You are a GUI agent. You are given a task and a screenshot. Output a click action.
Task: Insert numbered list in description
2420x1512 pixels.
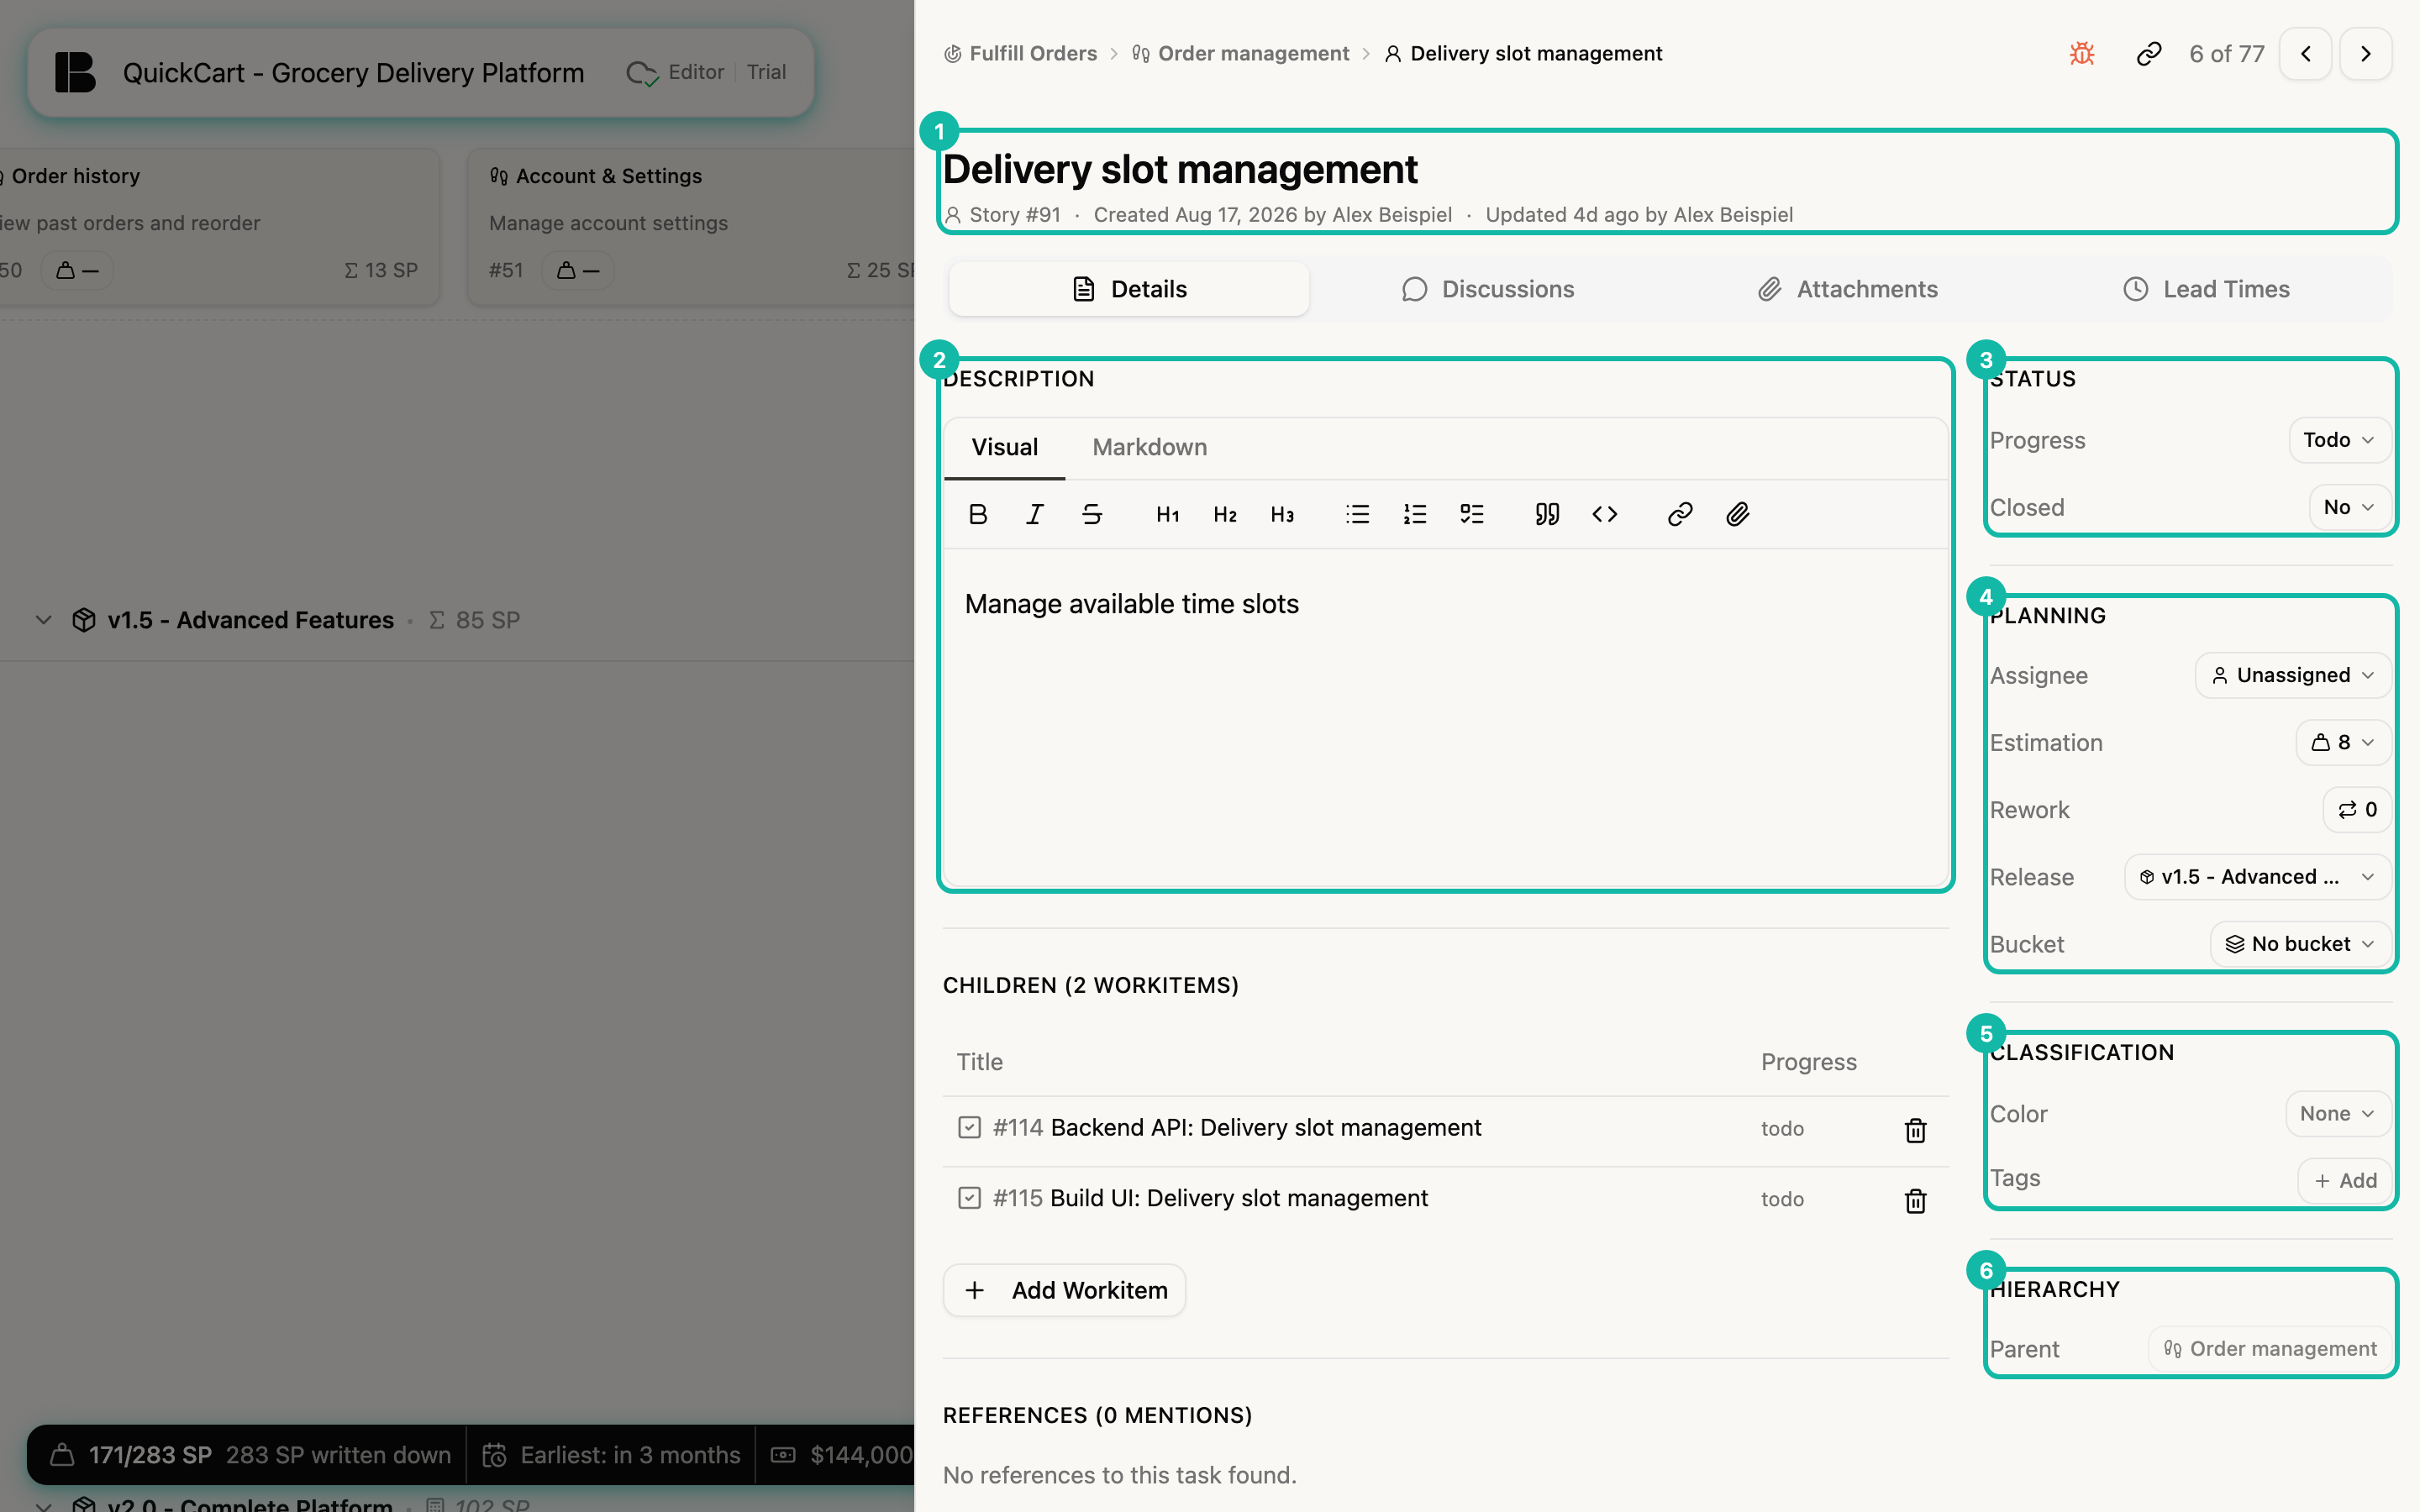point(1415,514)
